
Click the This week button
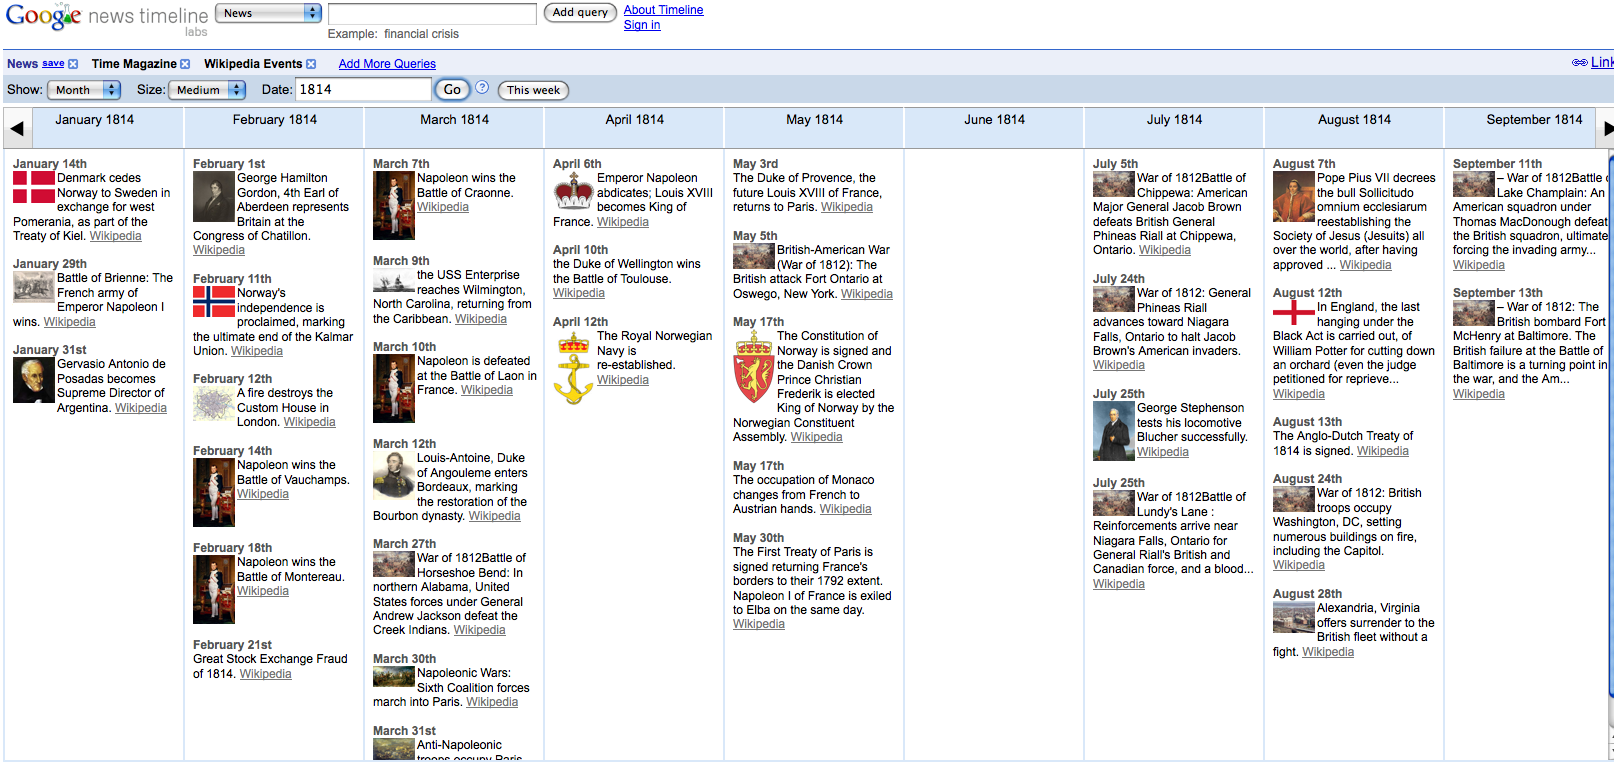click(533, 90)
